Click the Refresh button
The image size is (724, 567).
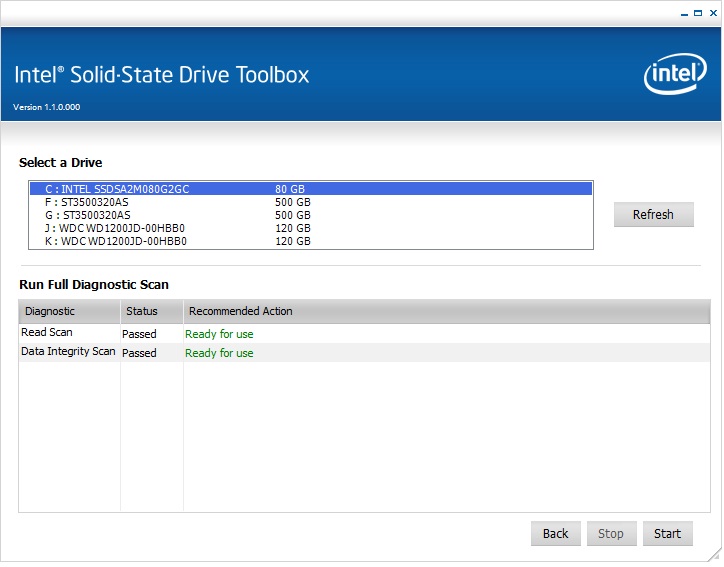coord(653,214)
